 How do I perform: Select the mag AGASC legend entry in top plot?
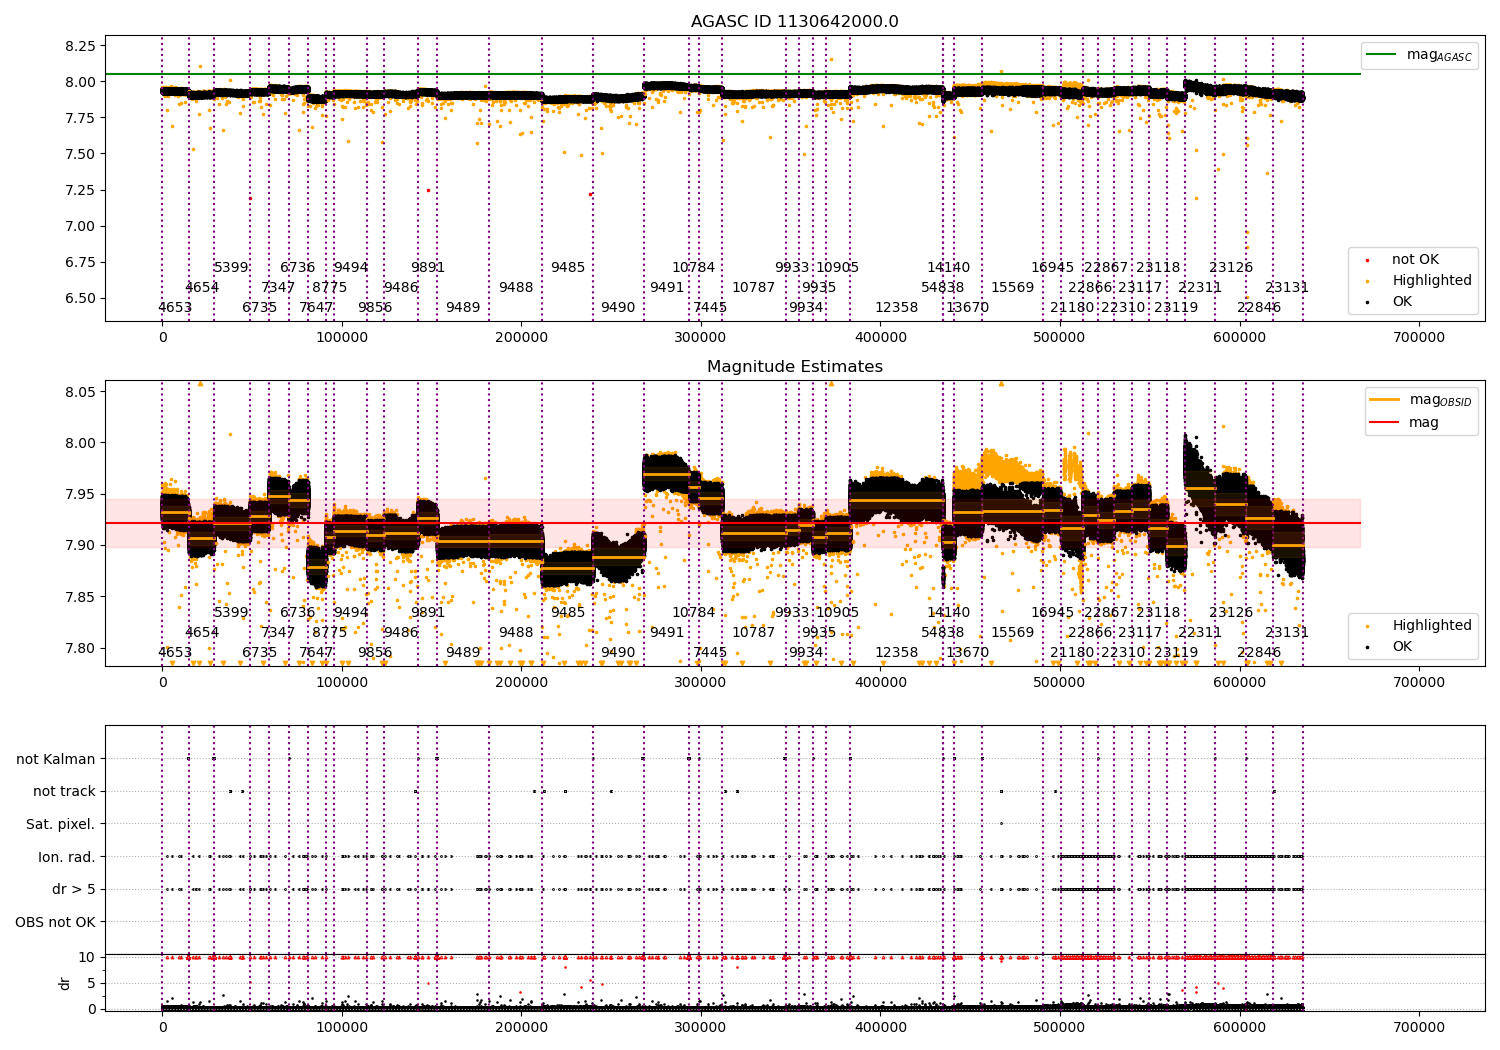[1420, 56]
